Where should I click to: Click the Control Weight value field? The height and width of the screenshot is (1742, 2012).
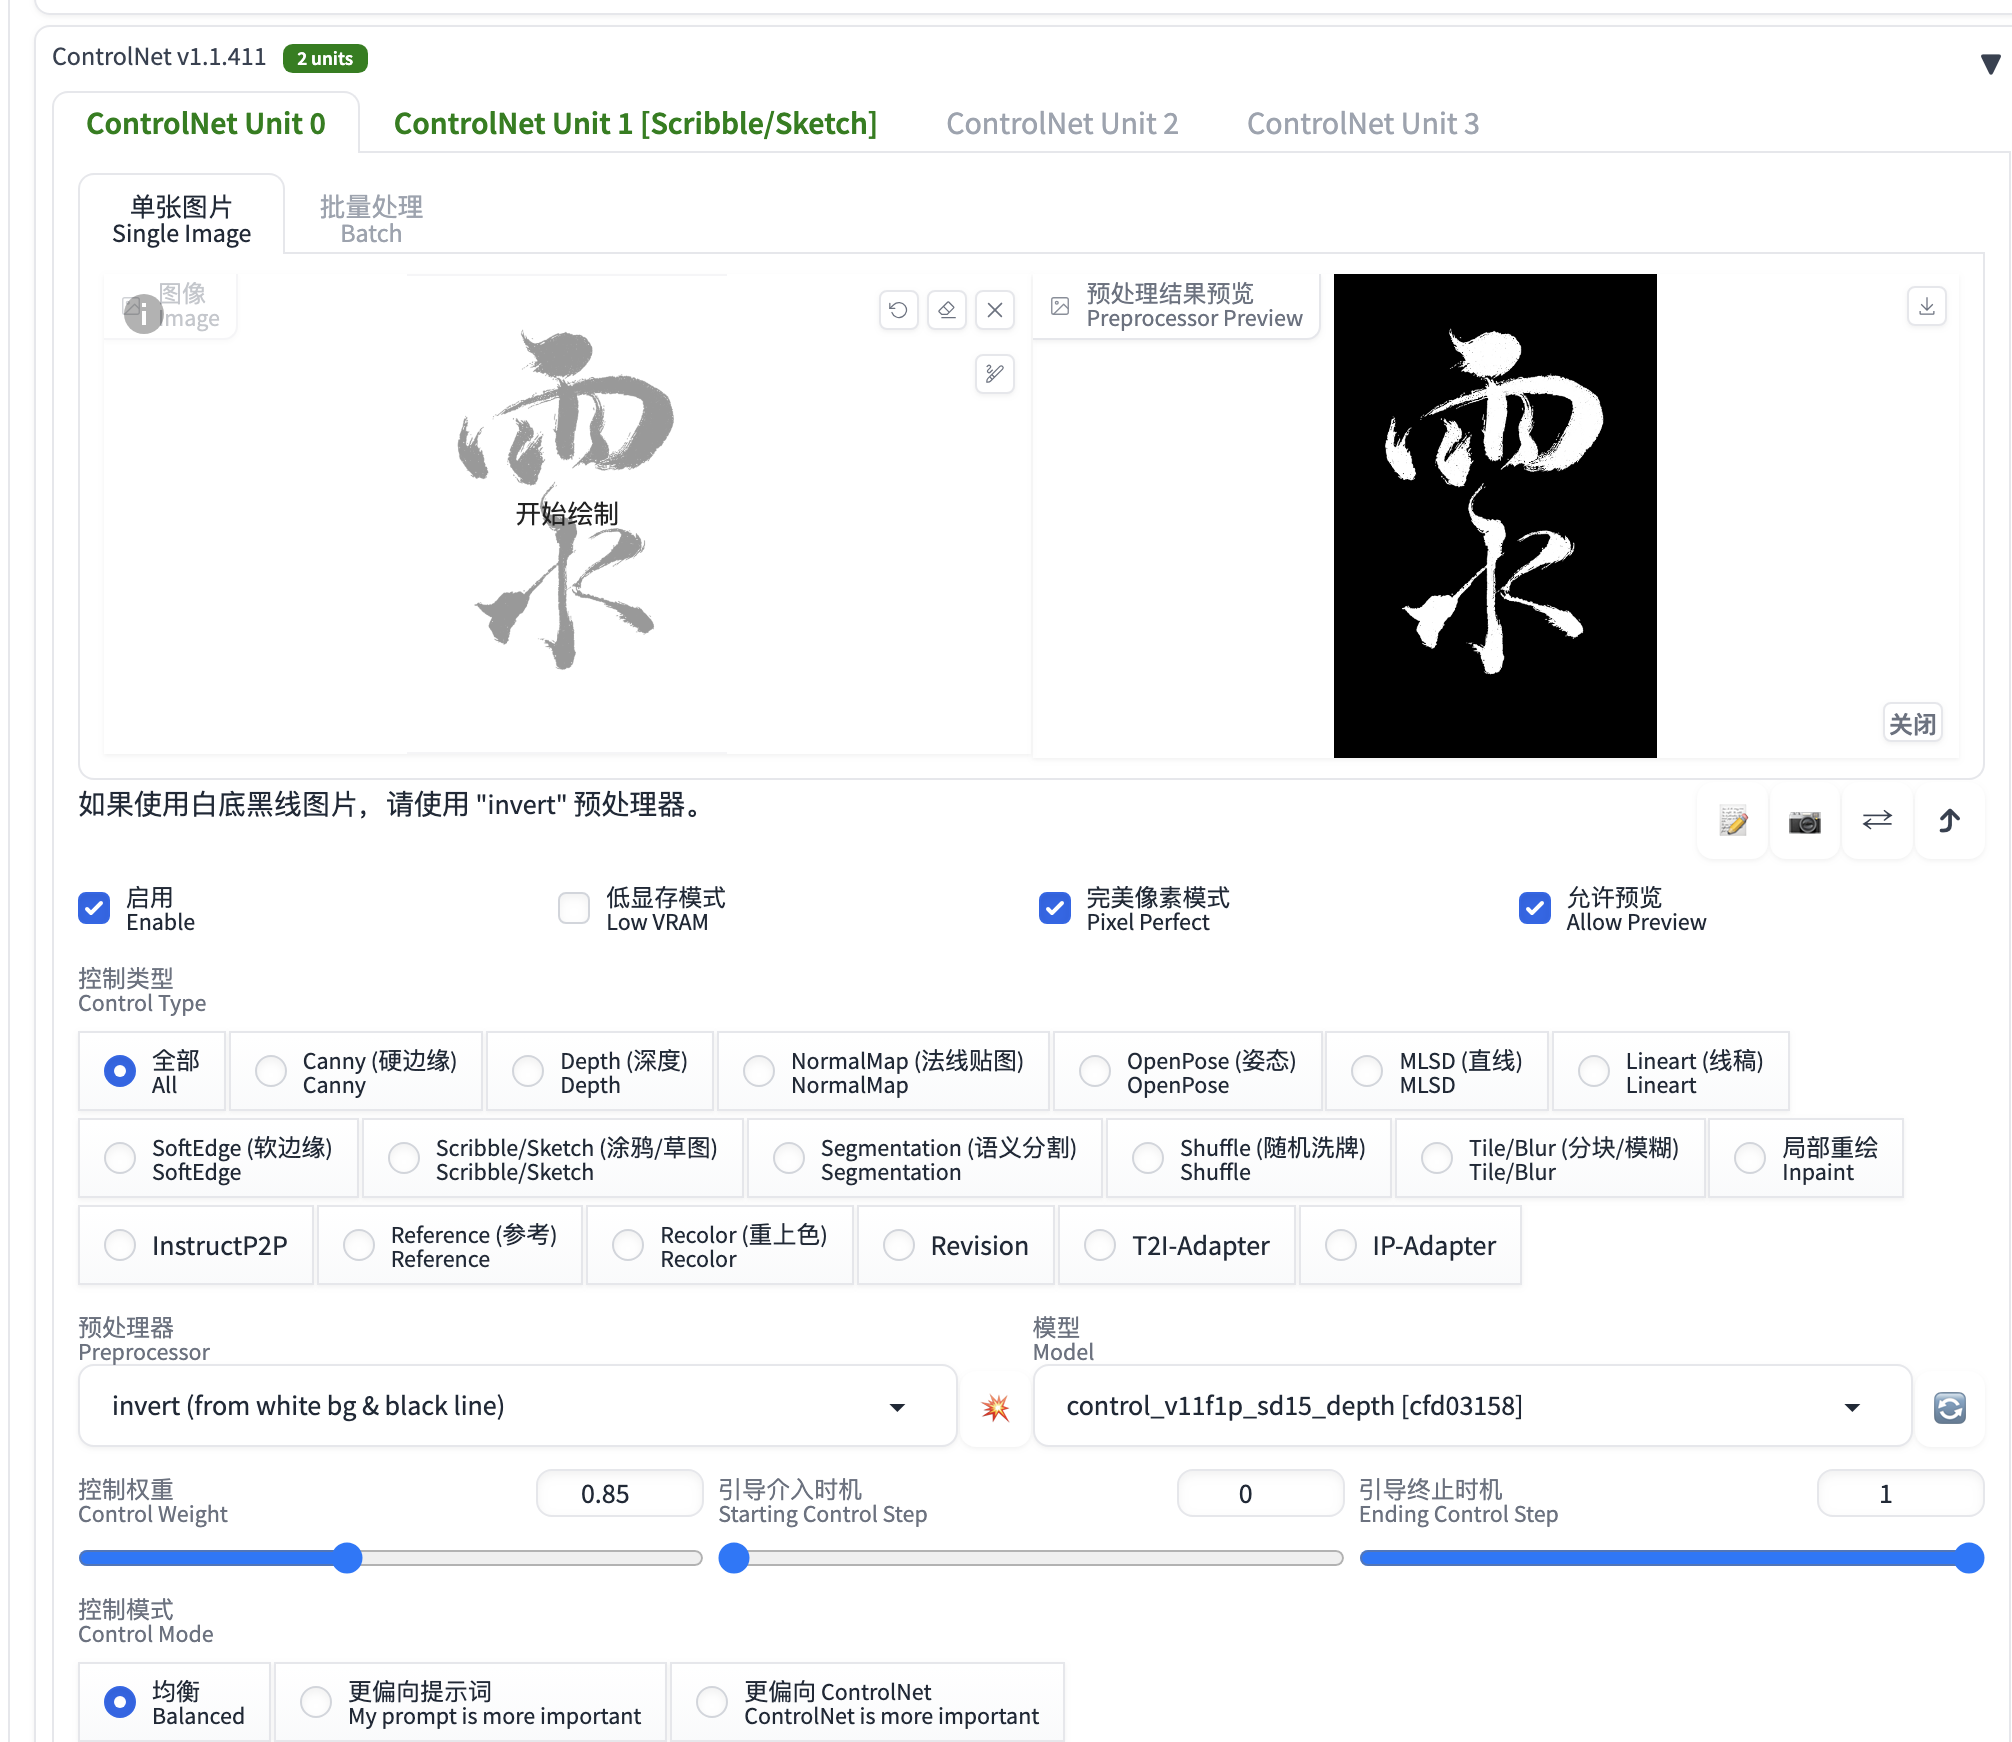pyautogui.click(x=620, y=1494)
